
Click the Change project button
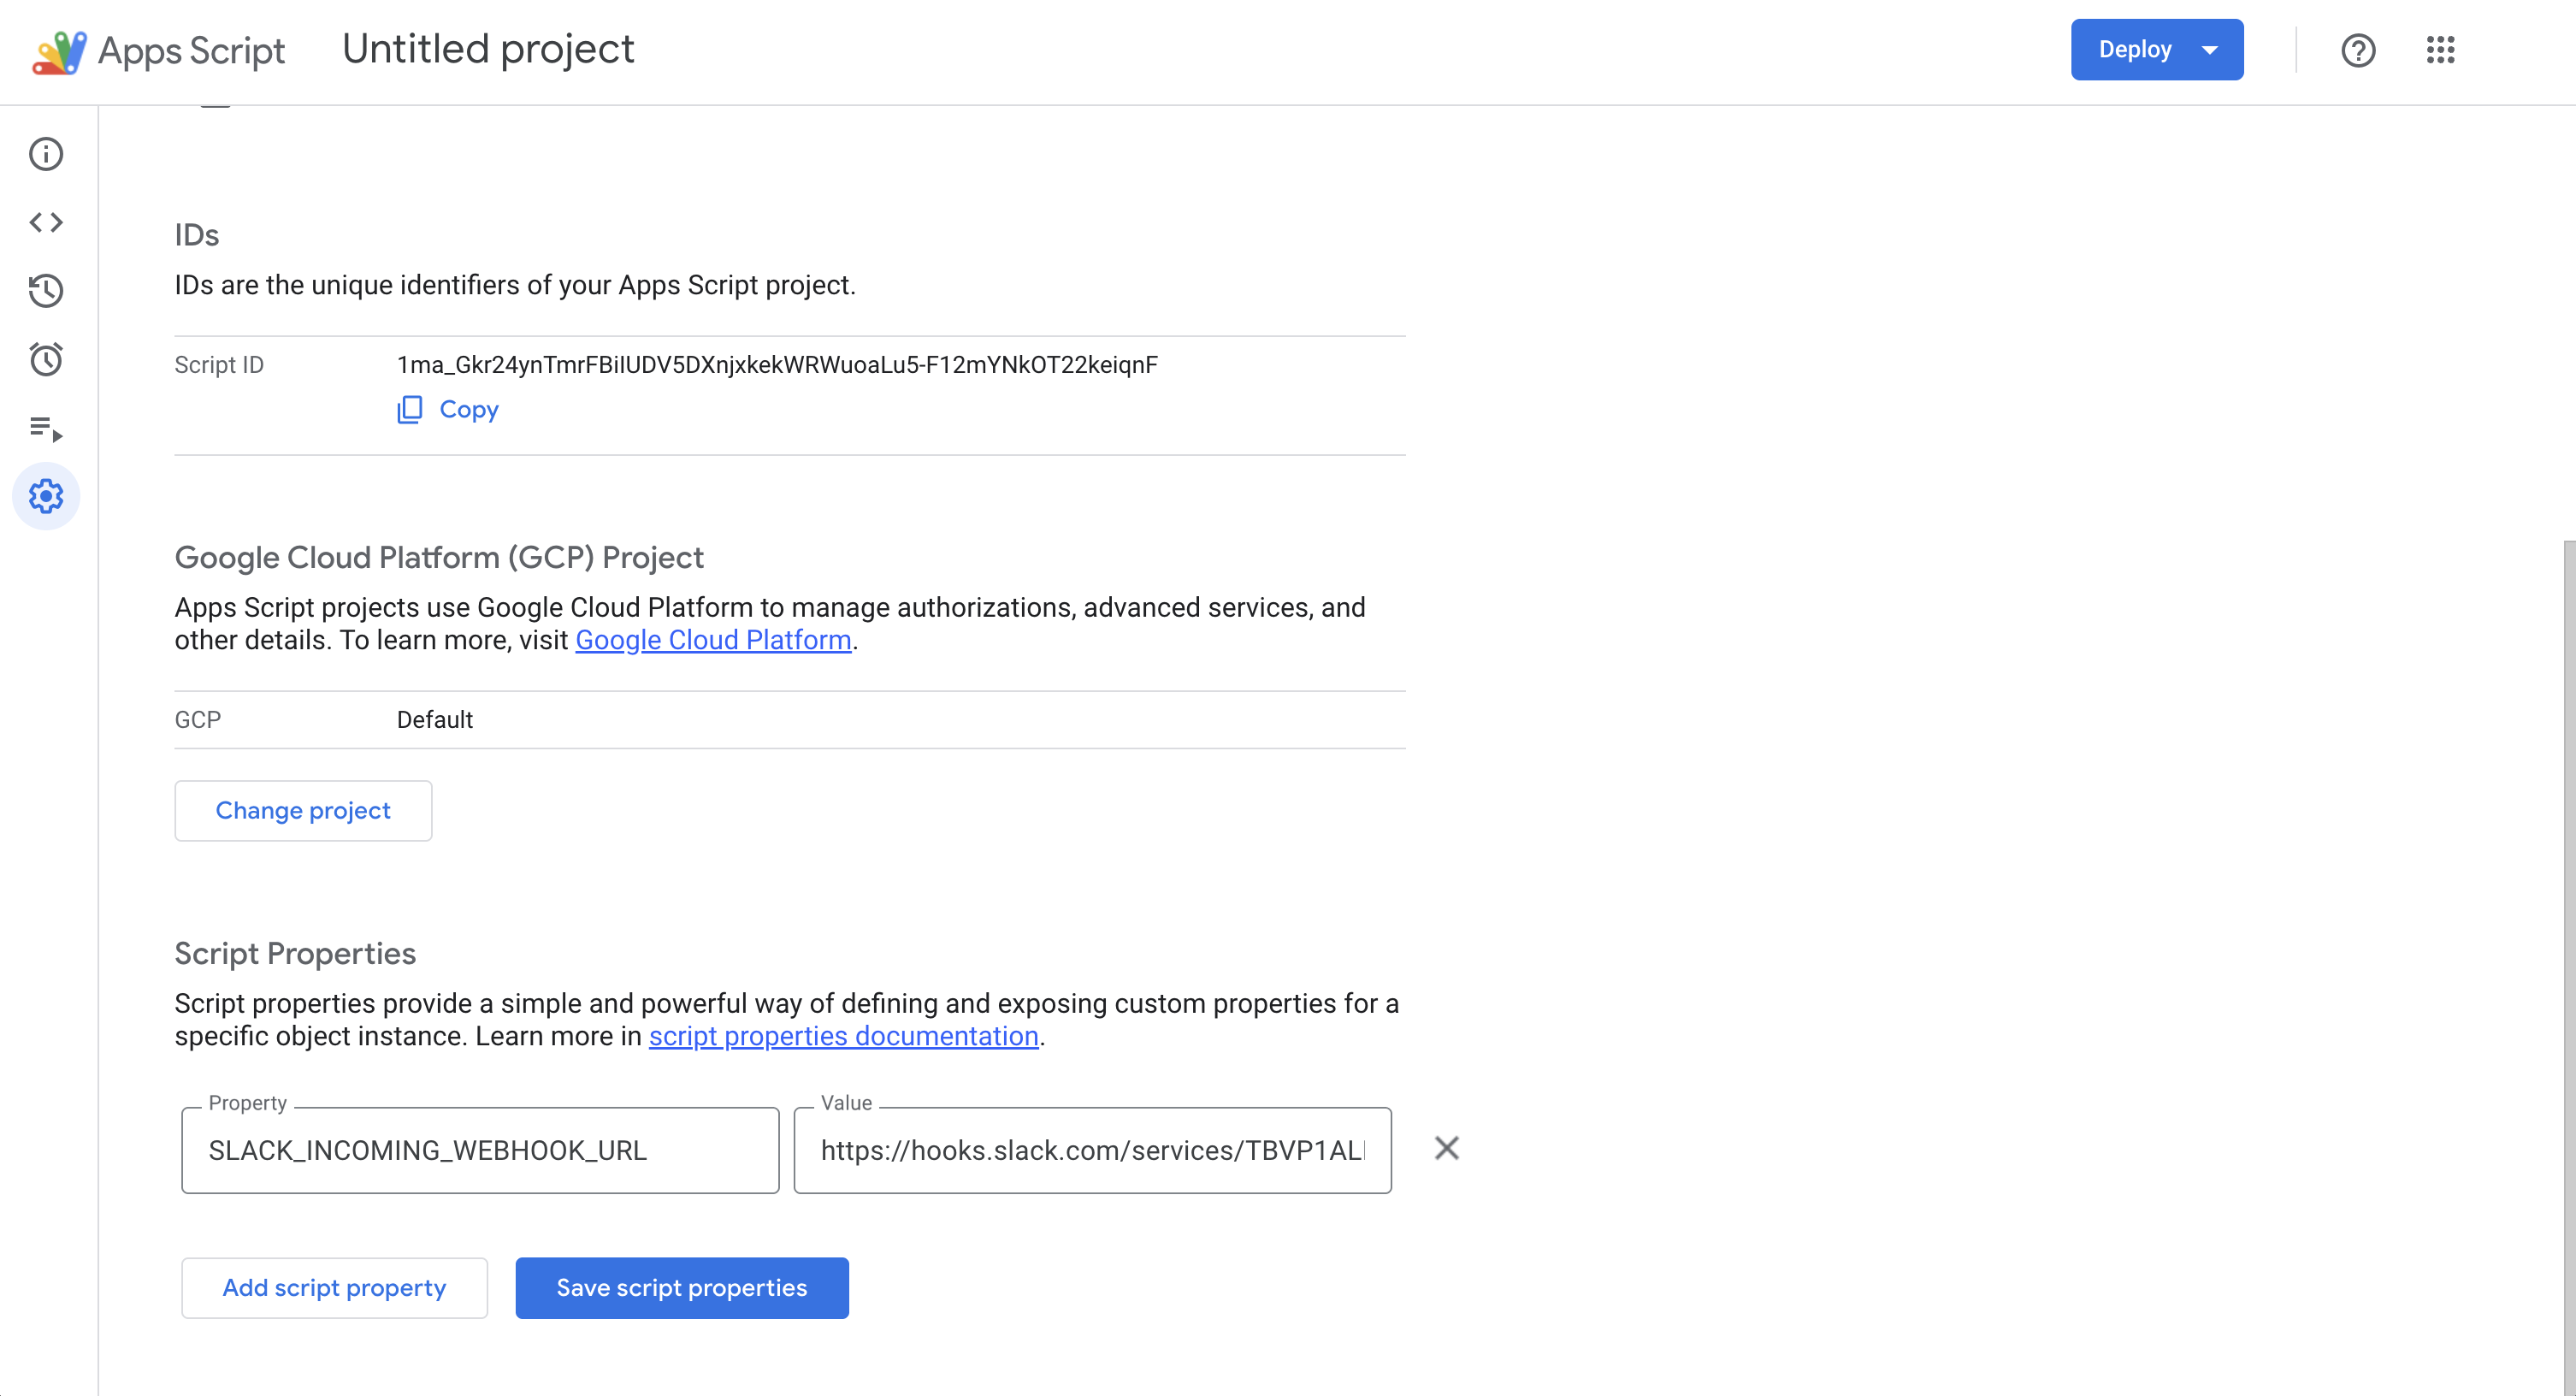[303, 810]
